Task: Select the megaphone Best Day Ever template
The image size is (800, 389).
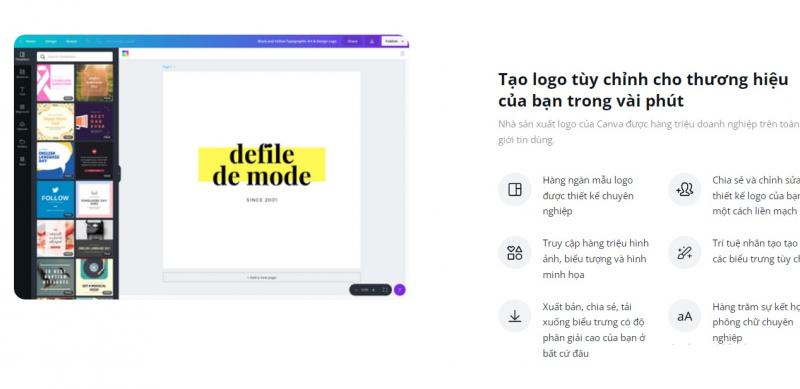Action: coord(94,121)
